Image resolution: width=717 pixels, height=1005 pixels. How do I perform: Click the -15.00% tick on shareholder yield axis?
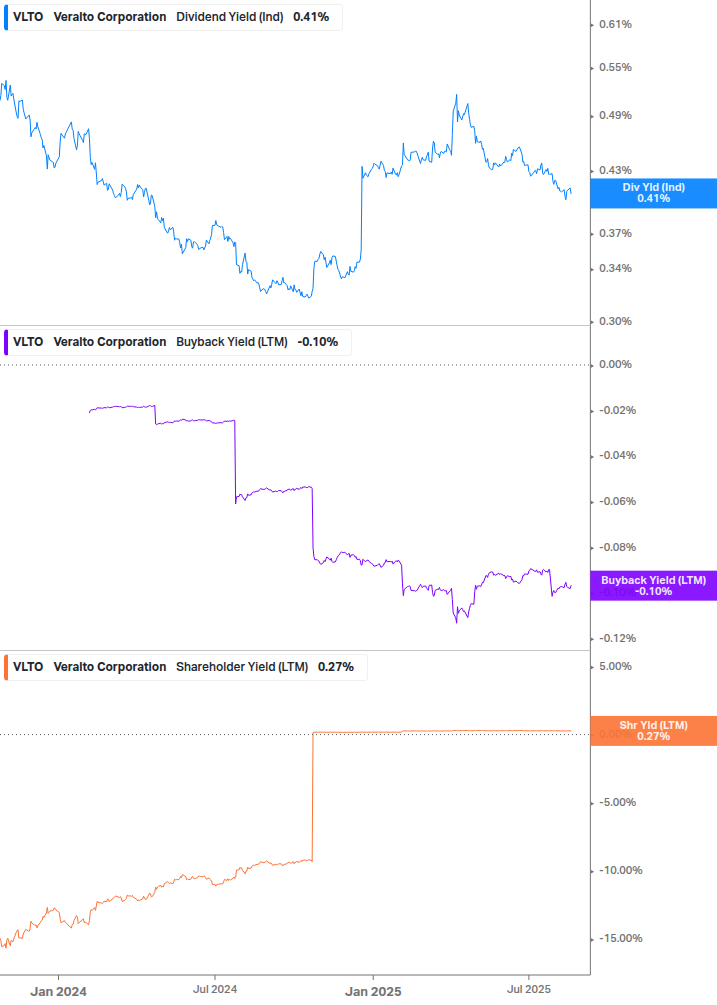point(620,938)
